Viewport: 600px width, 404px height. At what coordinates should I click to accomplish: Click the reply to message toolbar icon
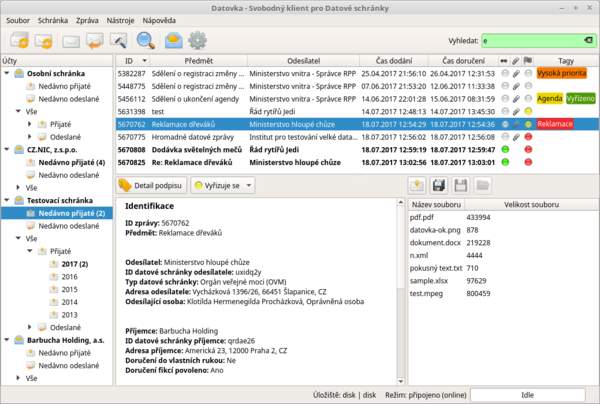(95, 41)
